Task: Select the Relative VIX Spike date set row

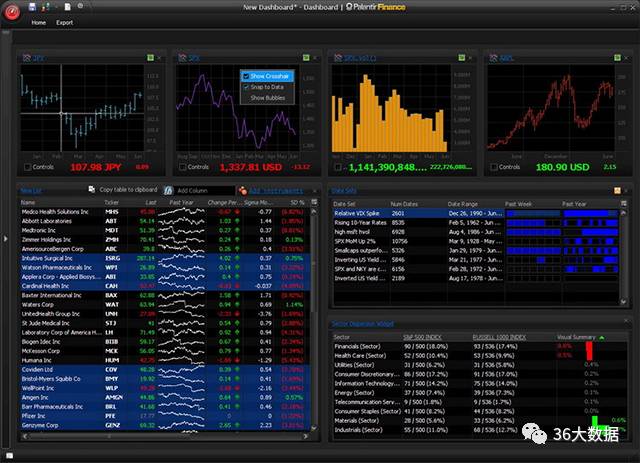Action: 476,214
